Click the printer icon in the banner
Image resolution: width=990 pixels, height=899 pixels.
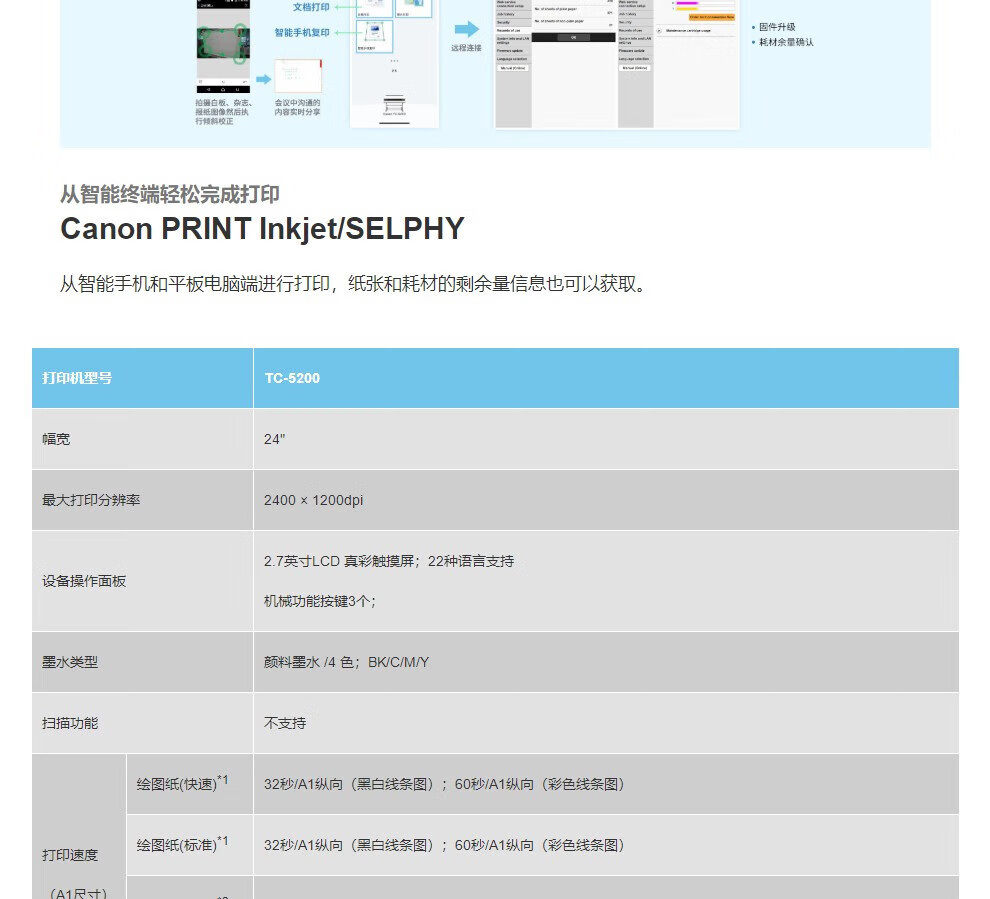pos(395,105)
